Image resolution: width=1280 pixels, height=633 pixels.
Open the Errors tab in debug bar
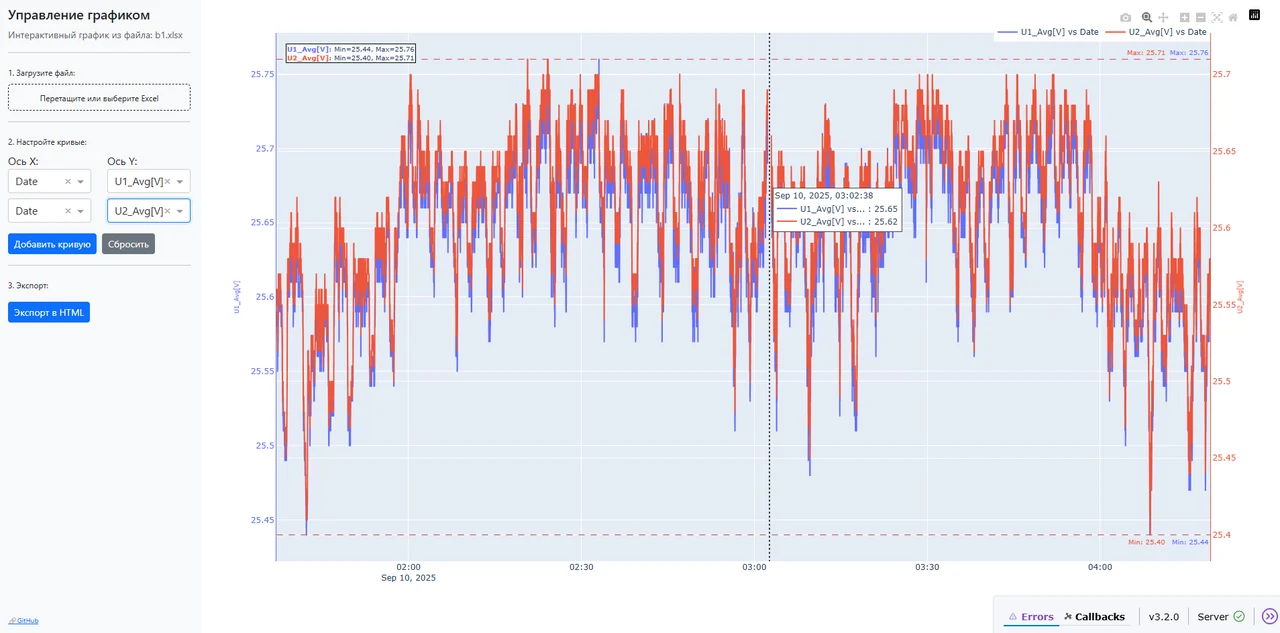(x=1030, y=617)
